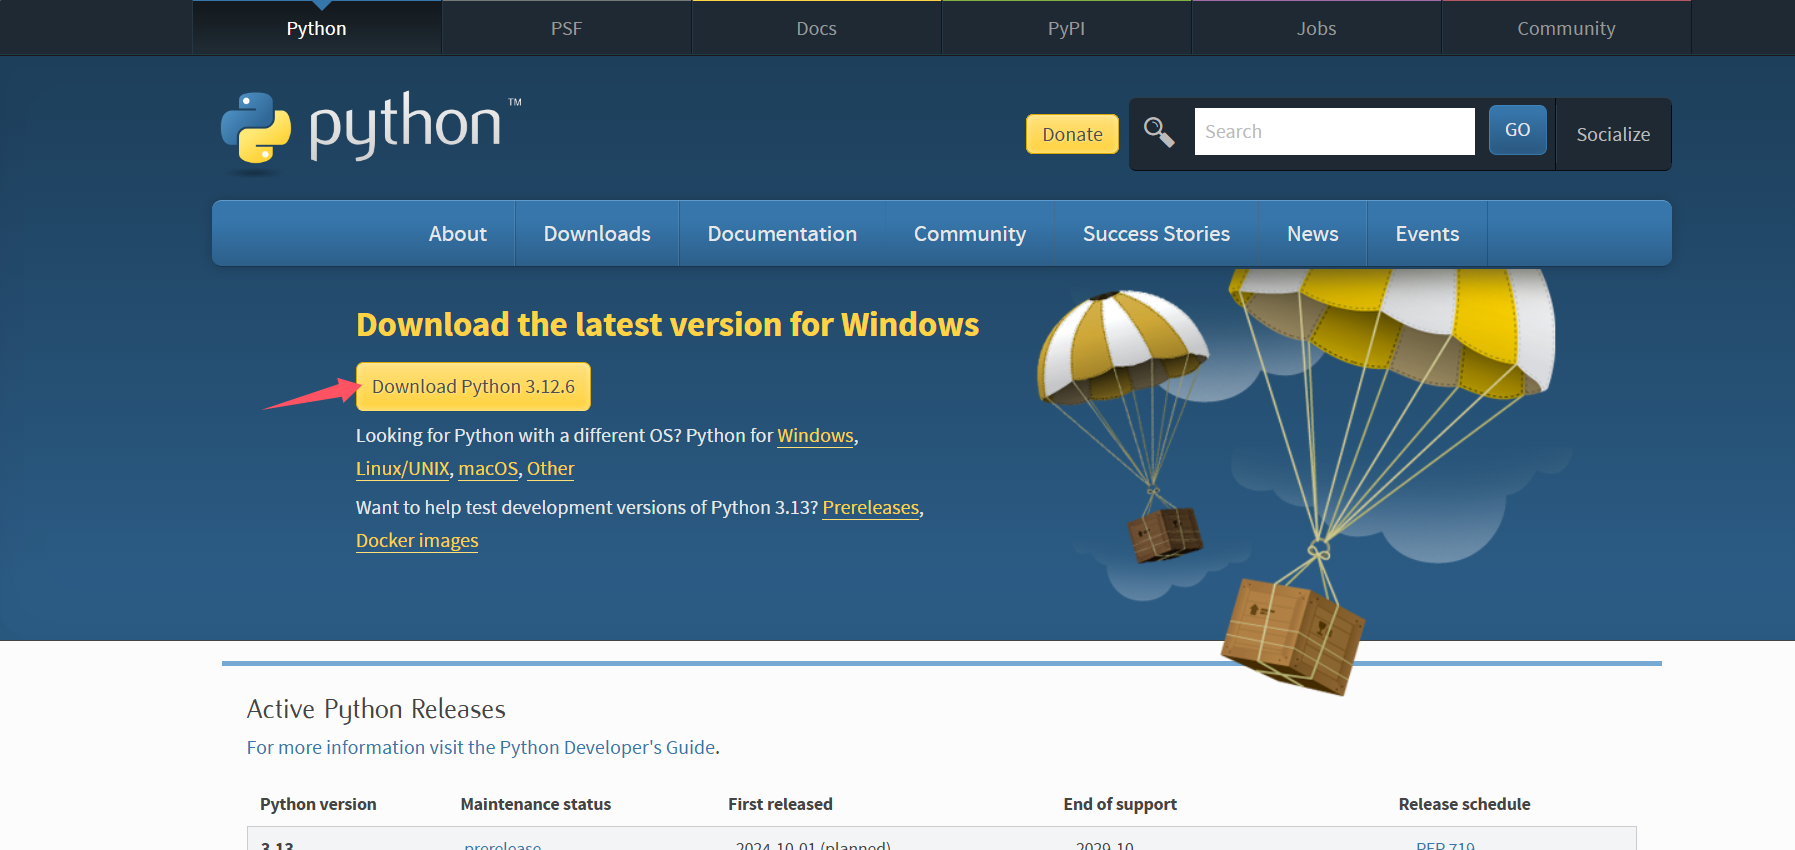Switch to the PSF top tab
This screenshot has width=1795, height=850.
tap(566, 29)
